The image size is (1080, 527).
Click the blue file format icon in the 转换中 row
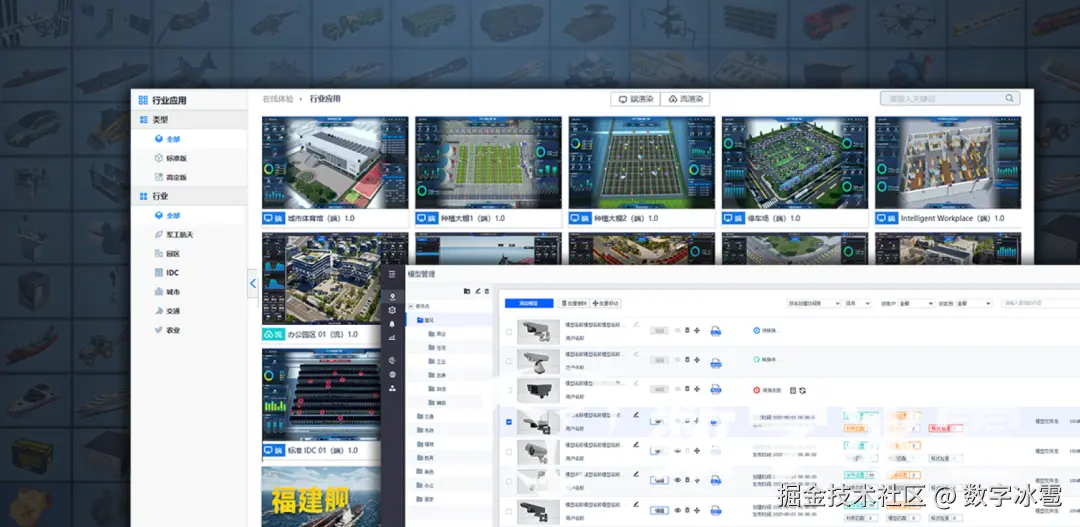pyautogui.click(x=716, y=362)
